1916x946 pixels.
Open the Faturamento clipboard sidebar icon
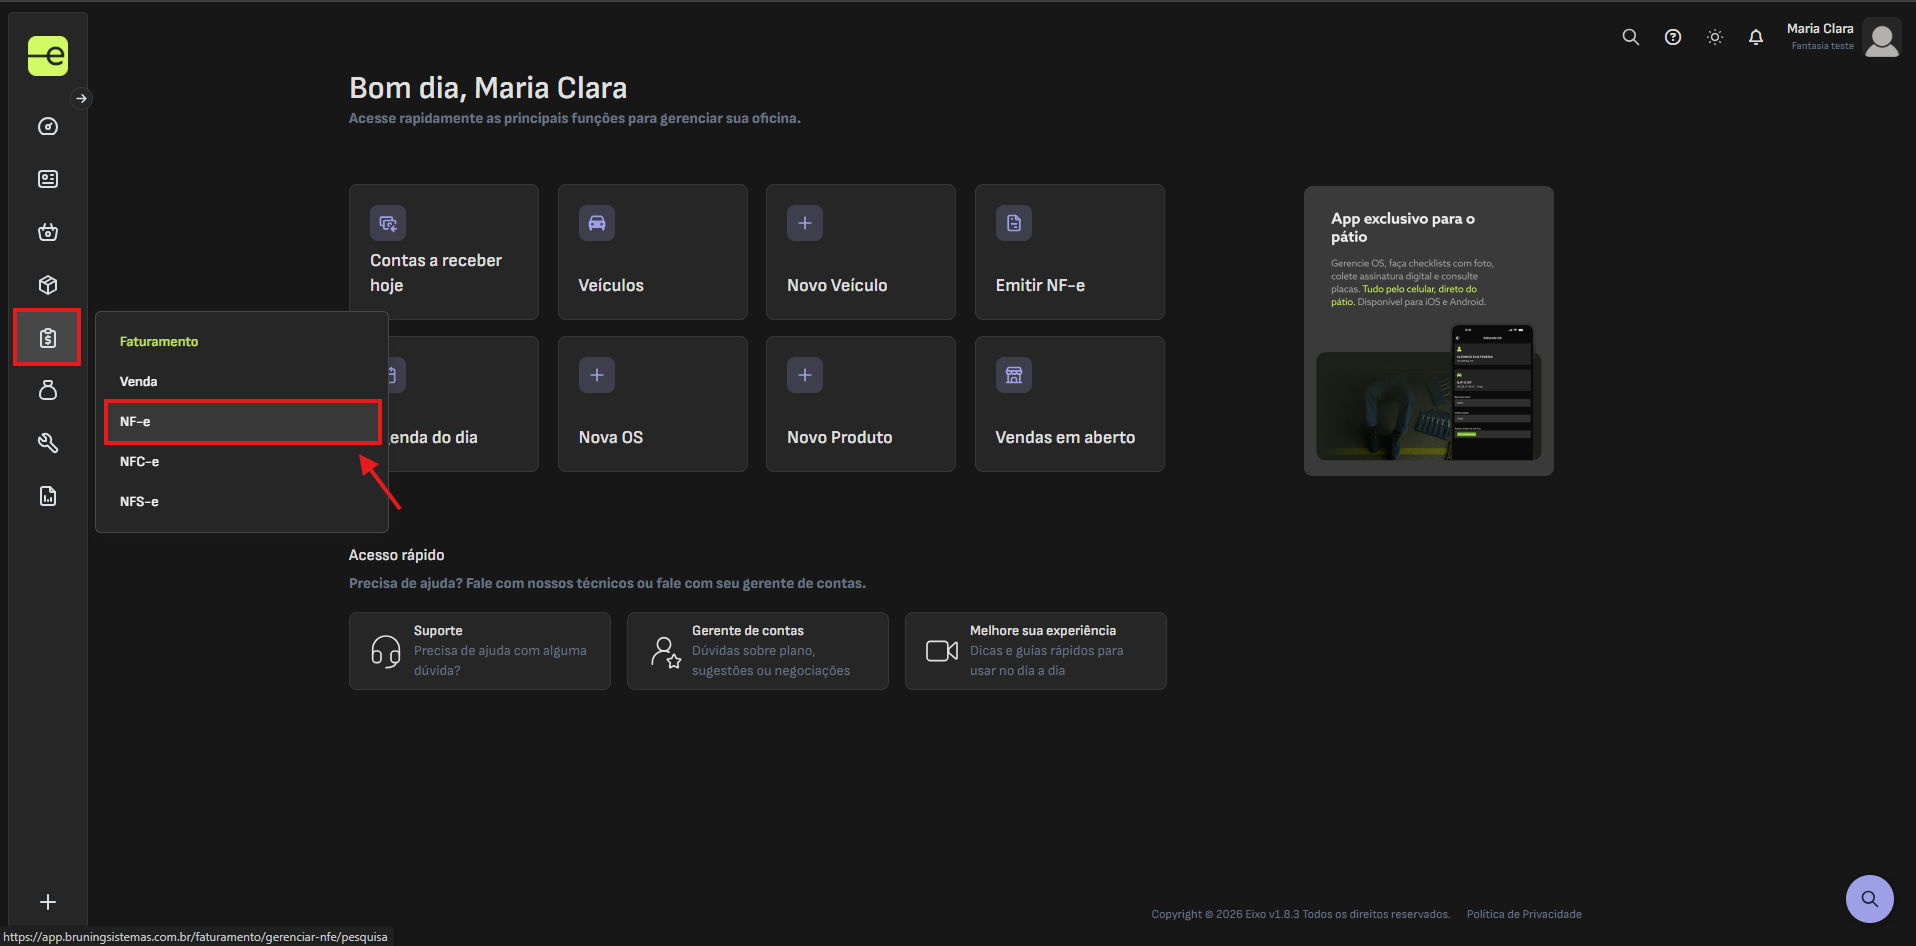click(48, 338)
